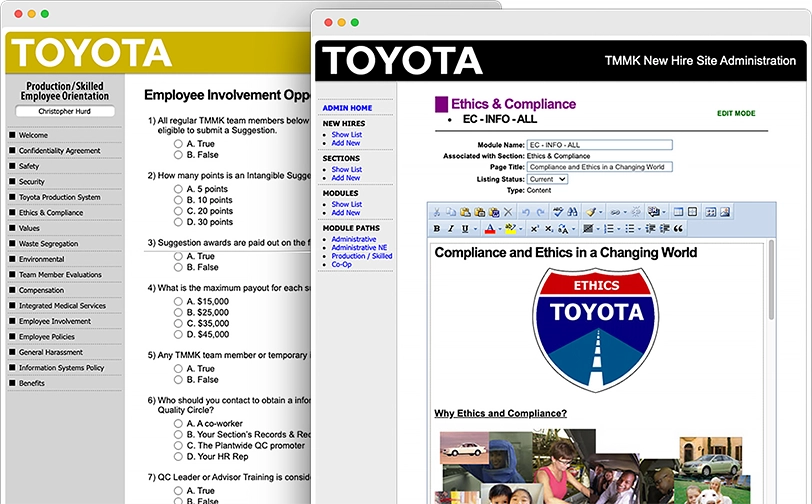Insert a block quote
The height and width of the screenshot is (504, 812).
(678, 228)
